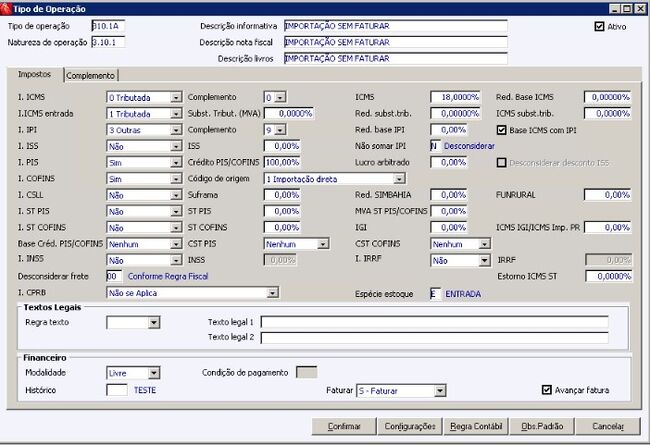Open the I. INSS dropdown
Screen dimensions: 650x445
176,260
